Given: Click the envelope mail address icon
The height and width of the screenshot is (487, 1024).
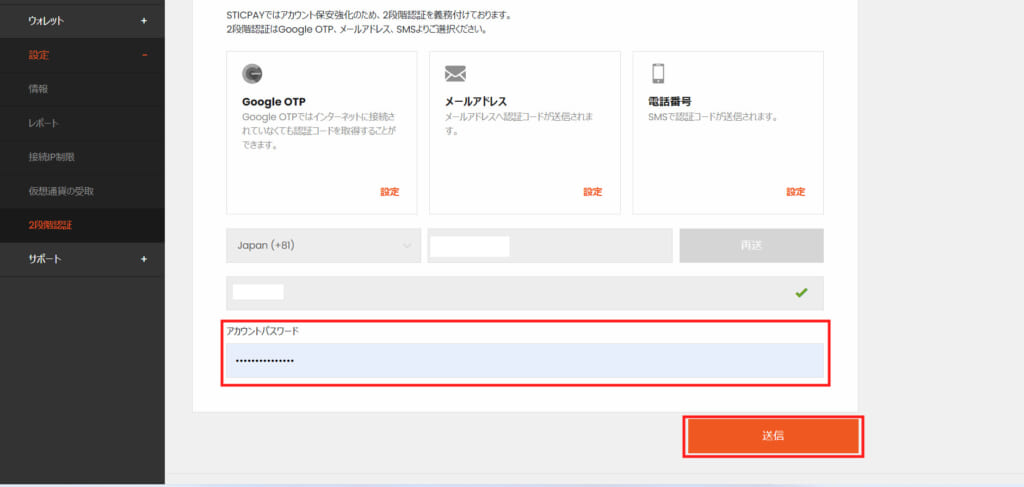Looking at the screenshot, I should pyautogui.click(x=455, y=74).
